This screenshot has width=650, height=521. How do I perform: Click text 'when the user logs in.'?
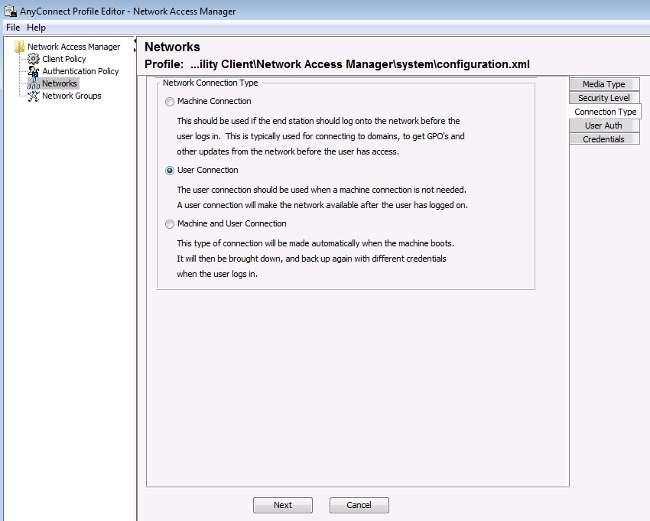(217, 274)
